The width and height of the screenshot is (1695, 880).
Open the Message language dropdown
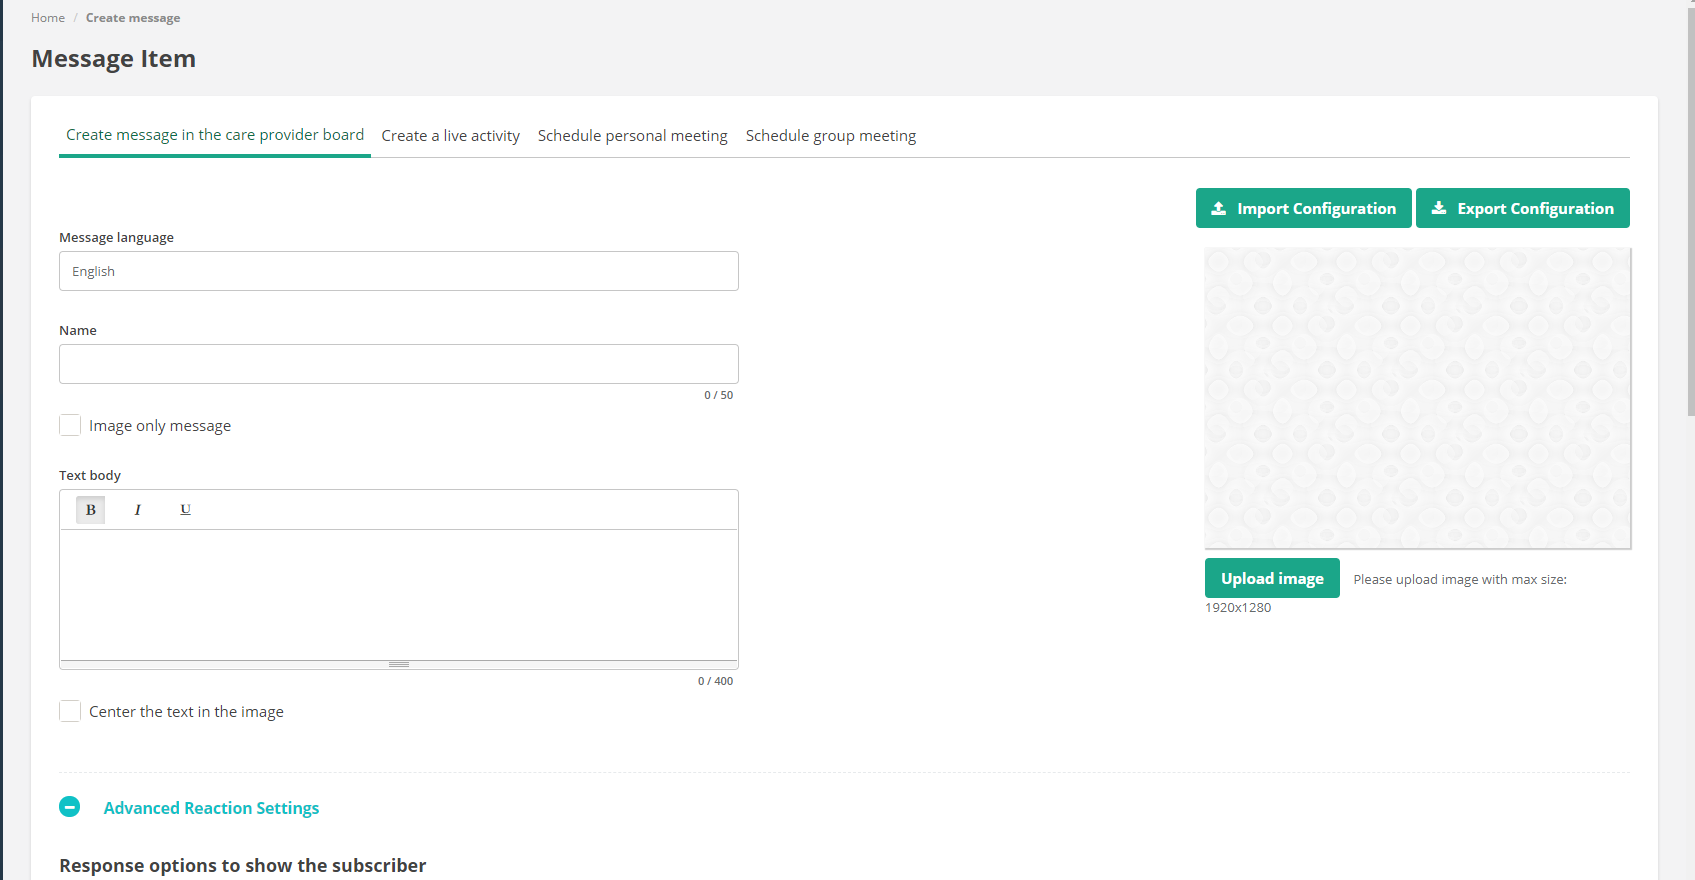pos(398,271)
